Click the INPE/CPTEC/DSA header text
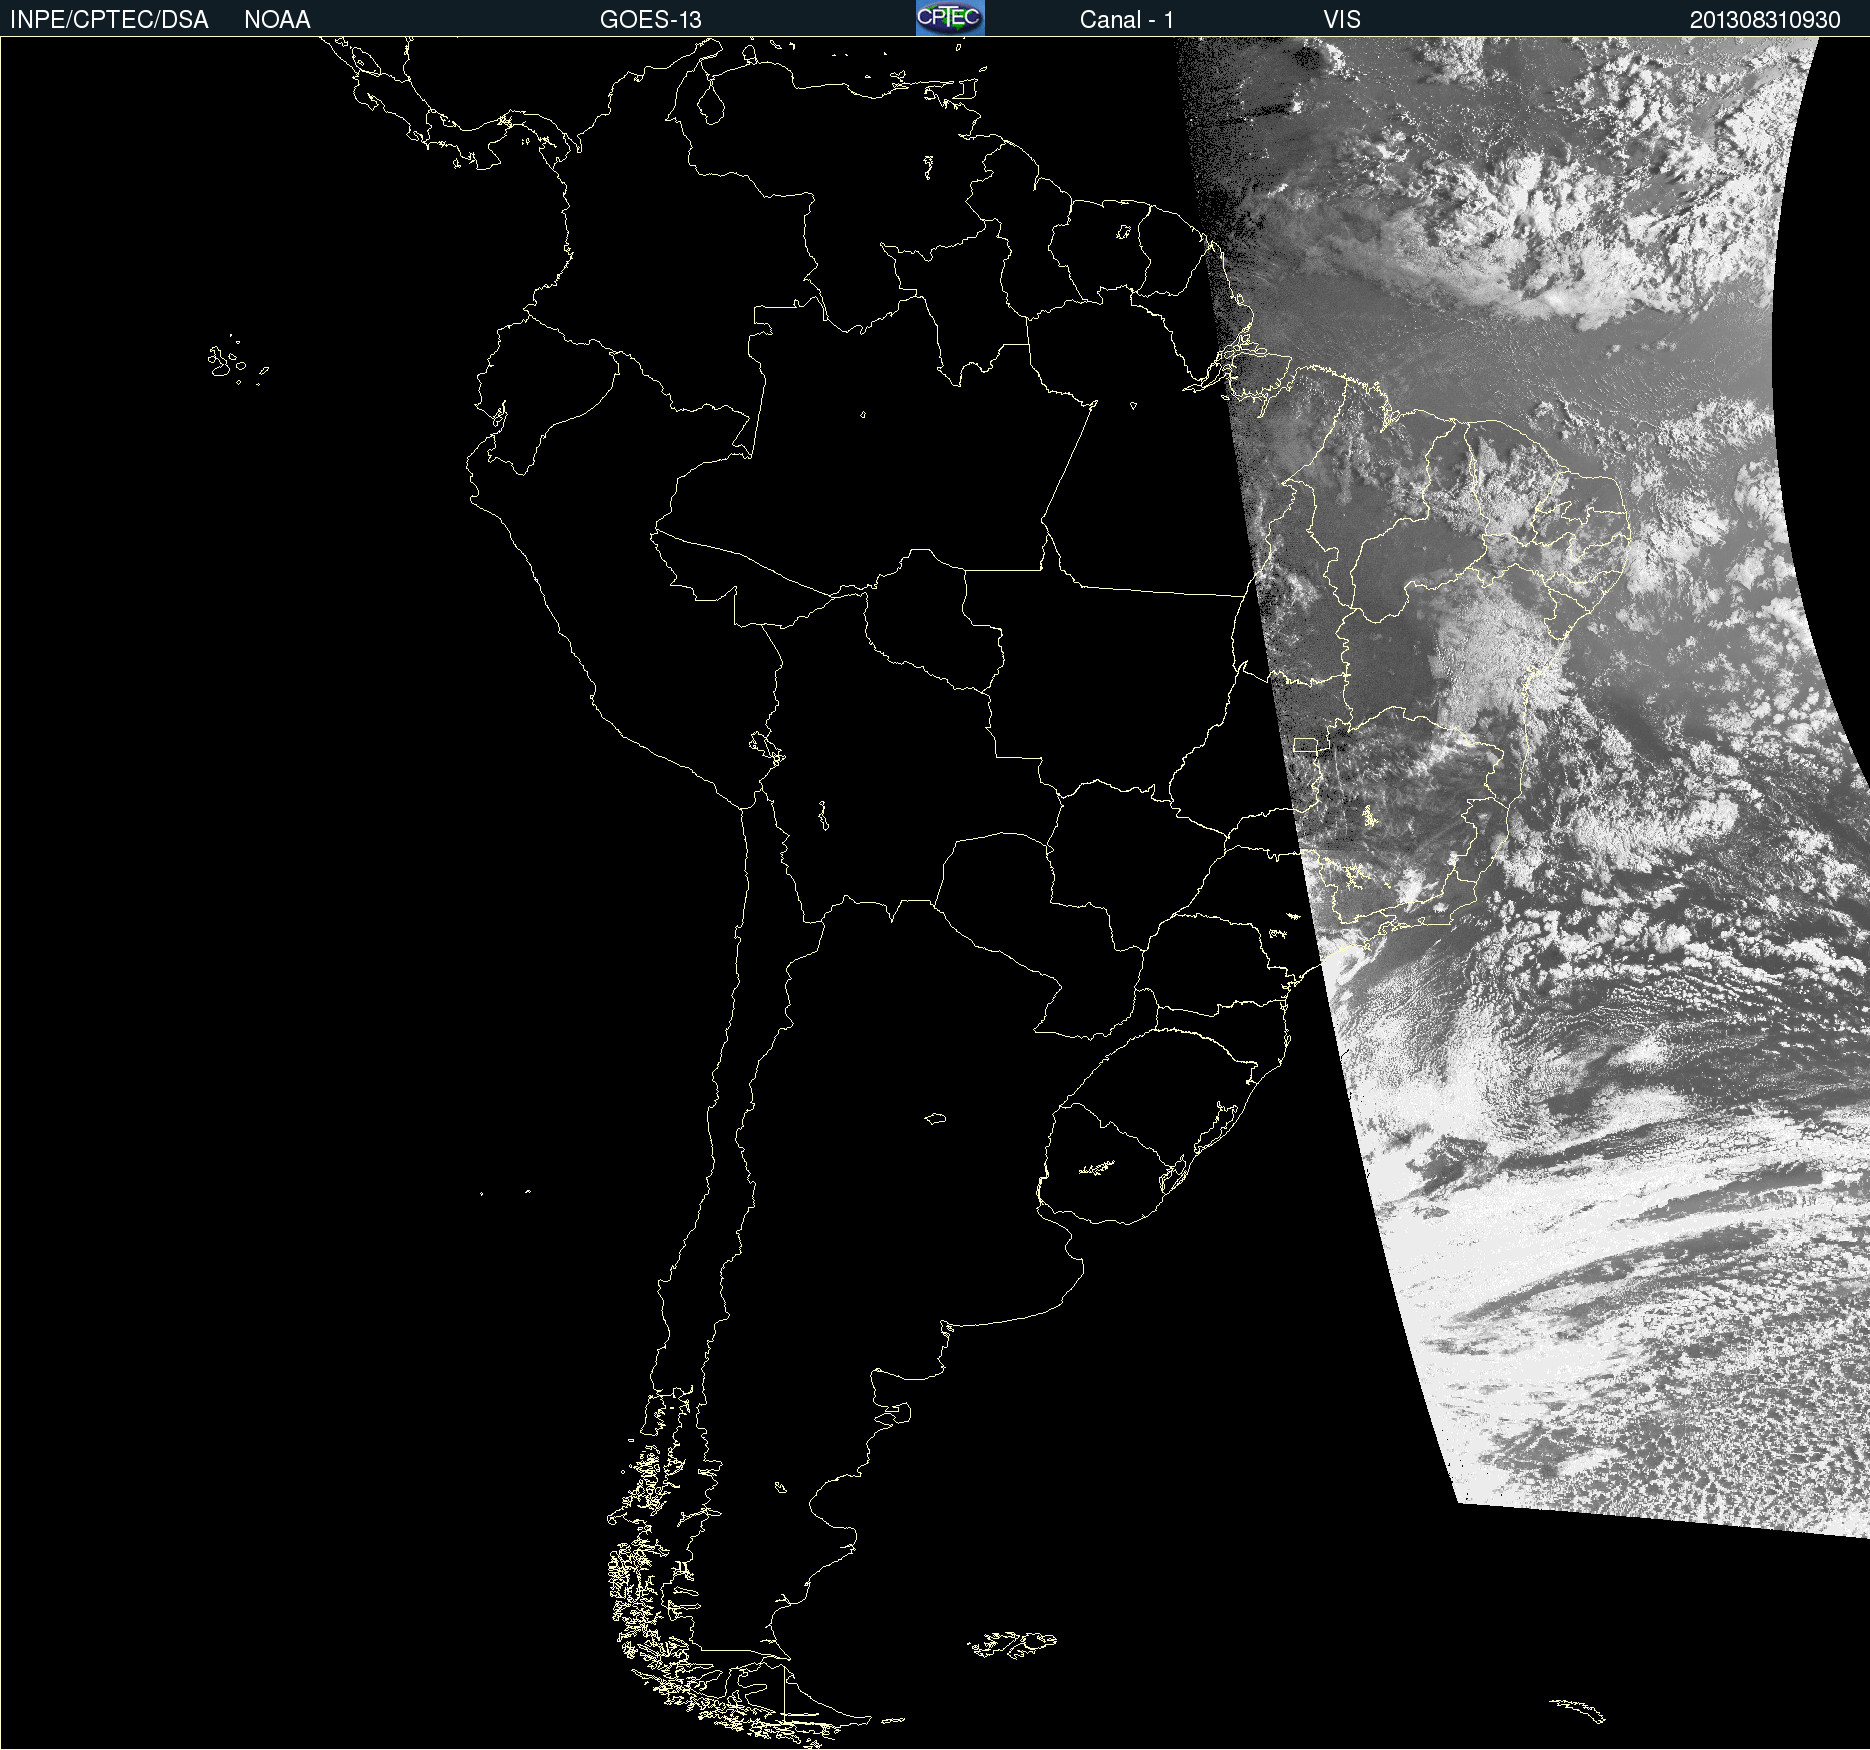This screenshot has width=1870, height=1750. click(x=109, y=20)
